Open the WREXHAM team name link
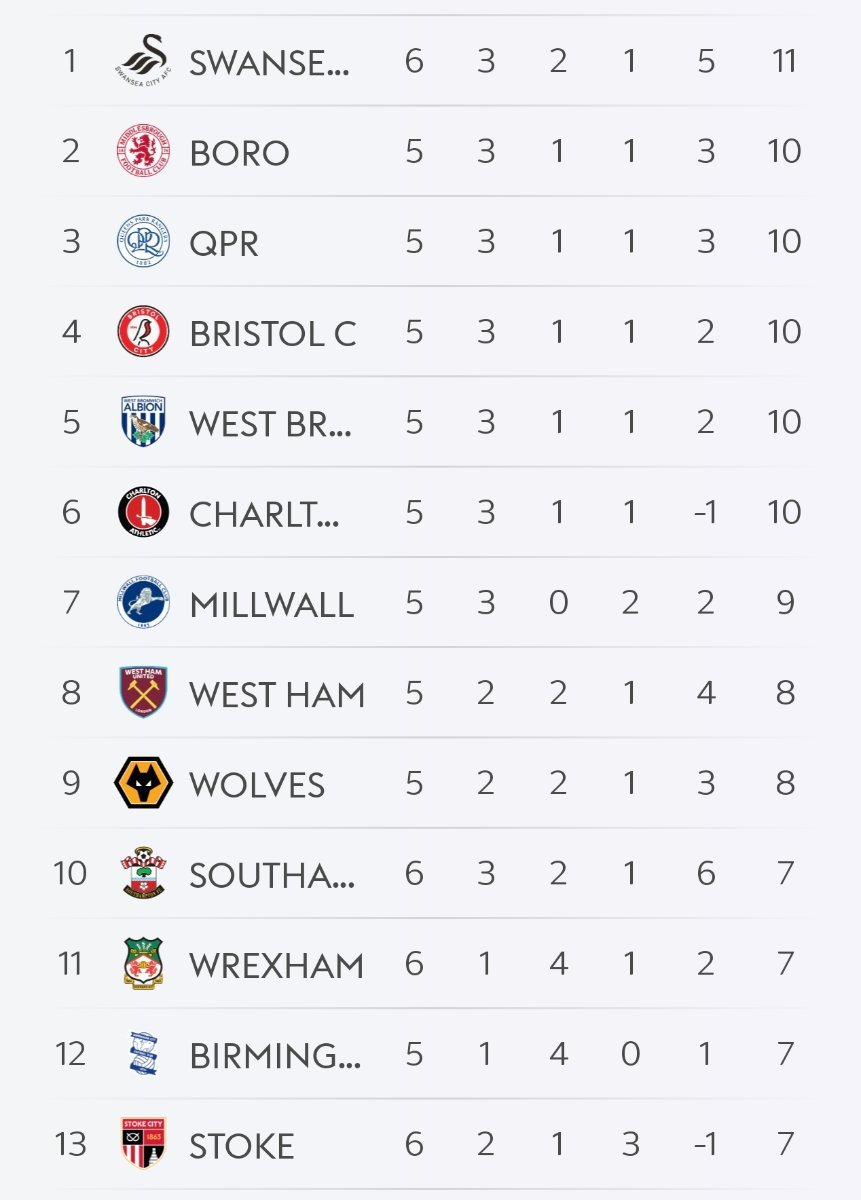861x1200 pixels. (x=276, y=966)
